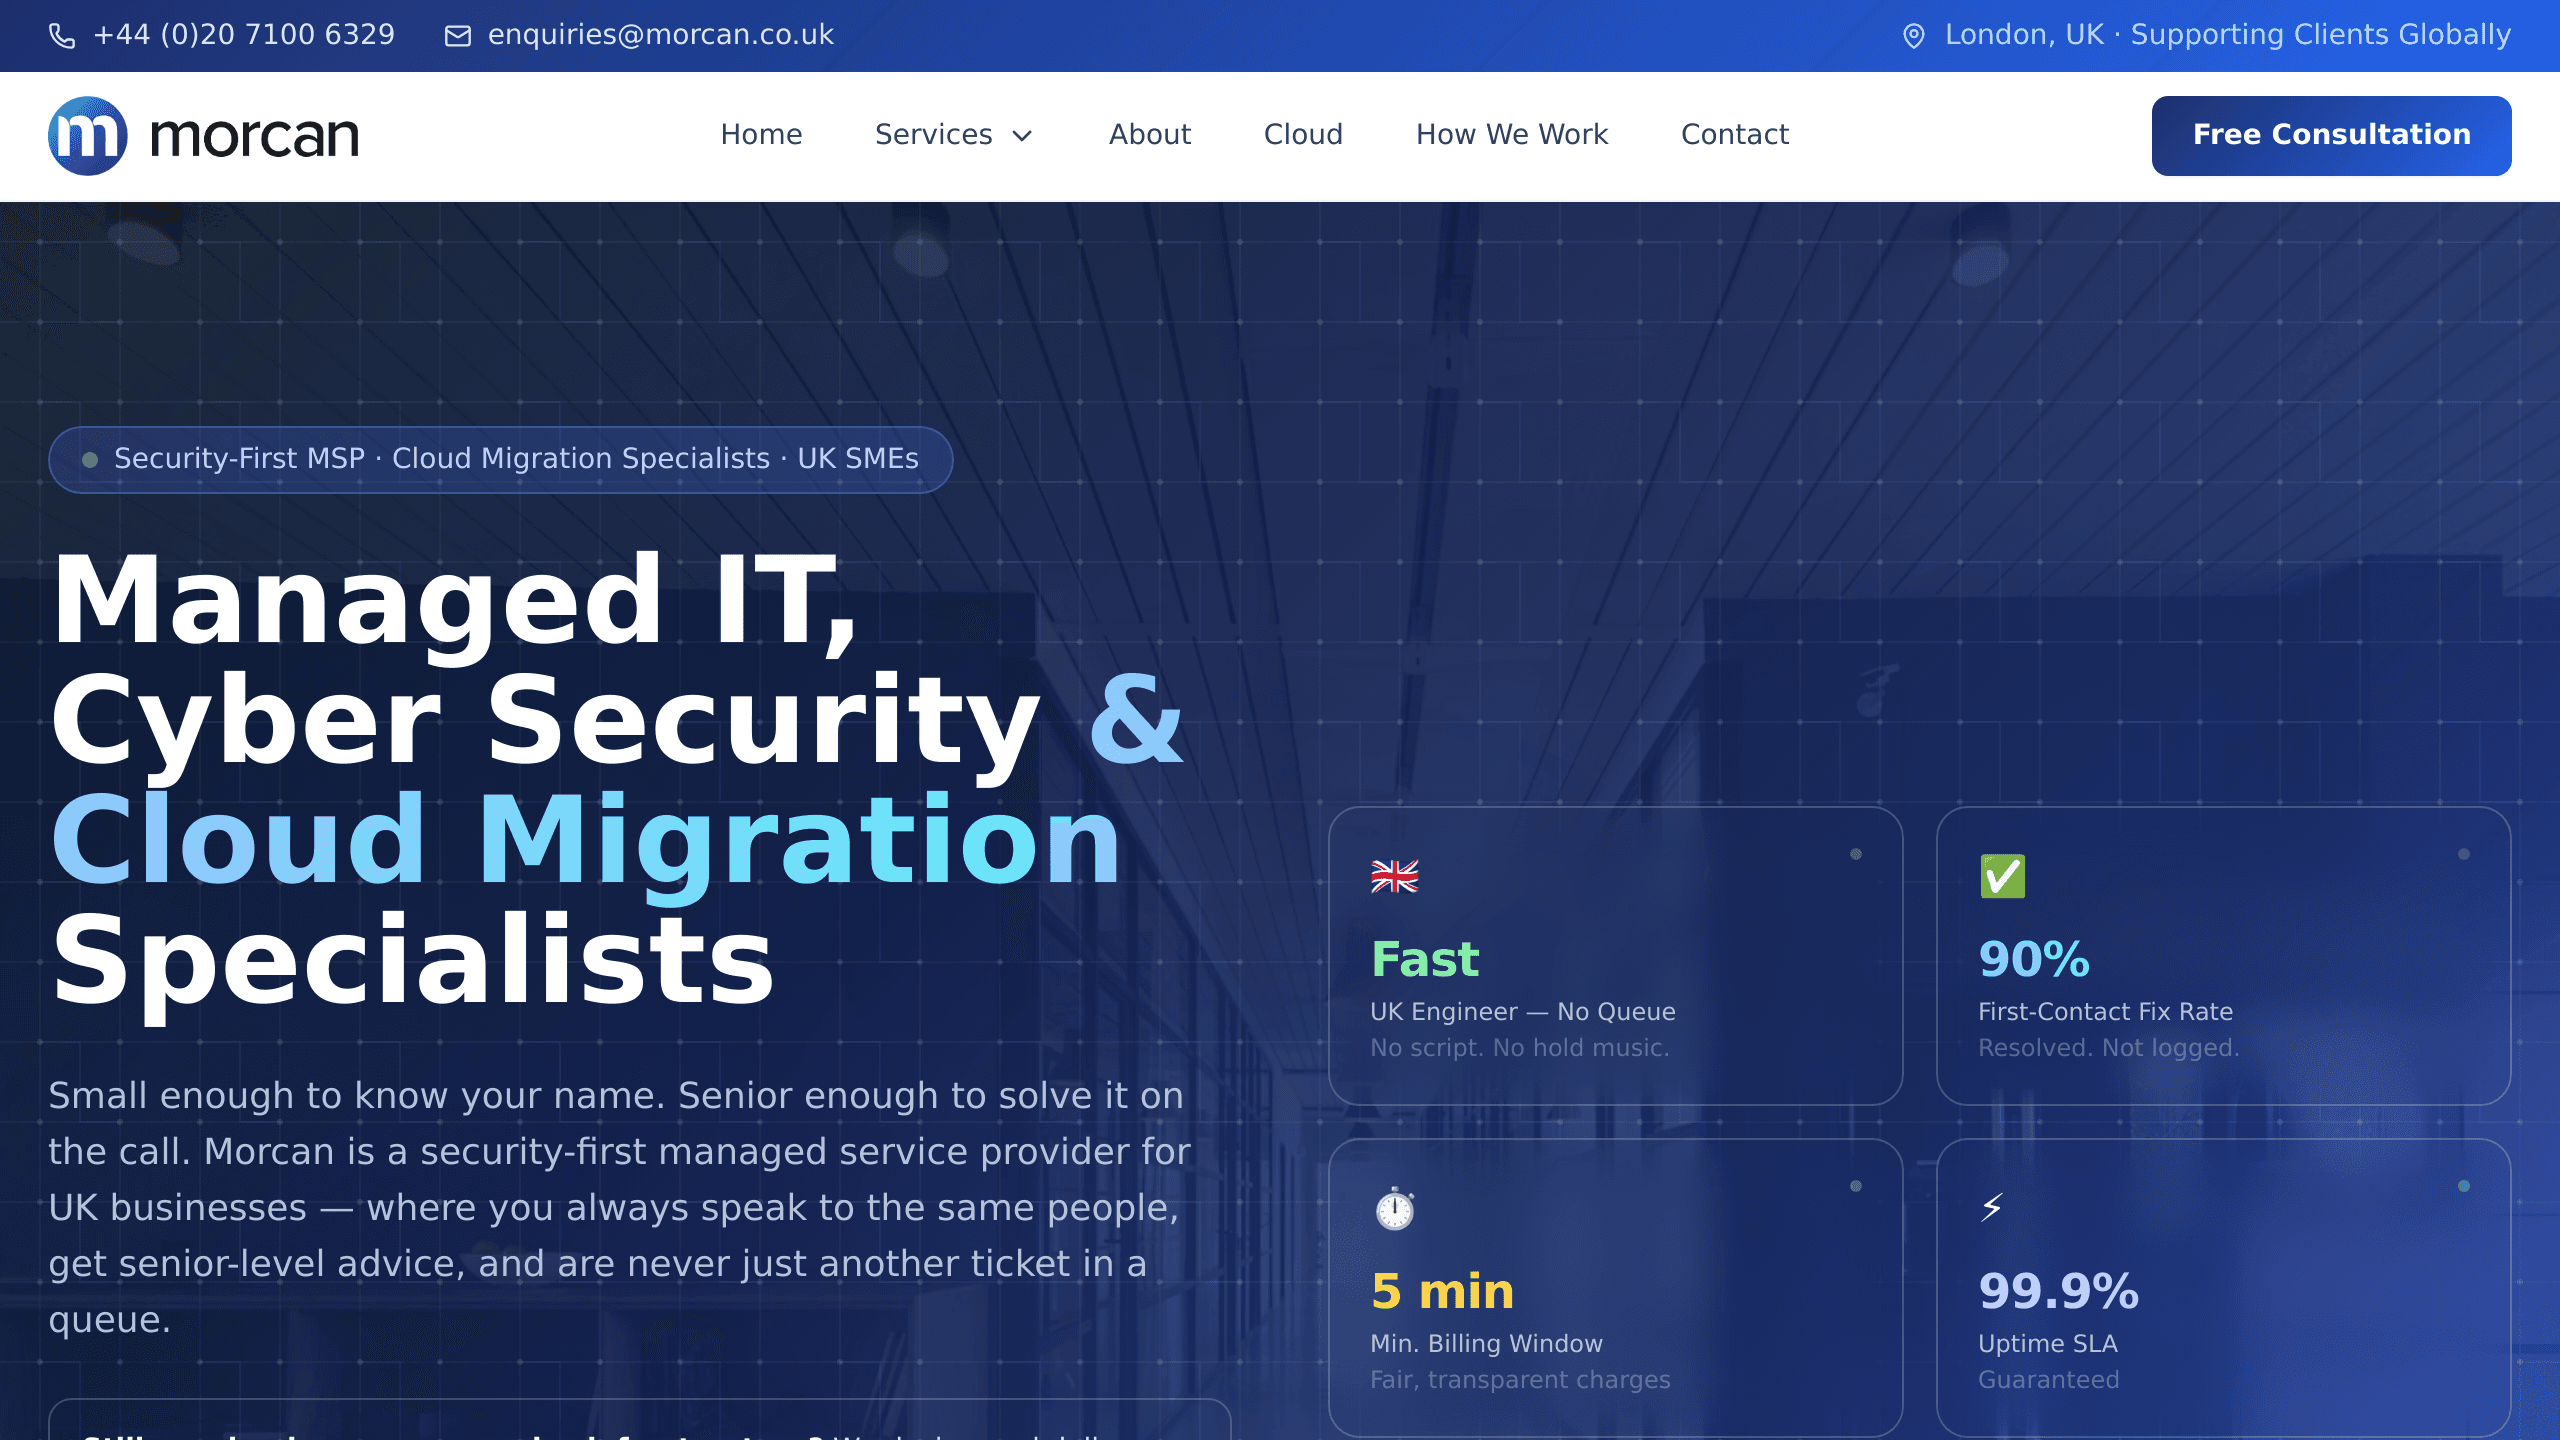Click the morcan wordmark text

[254, 136]
